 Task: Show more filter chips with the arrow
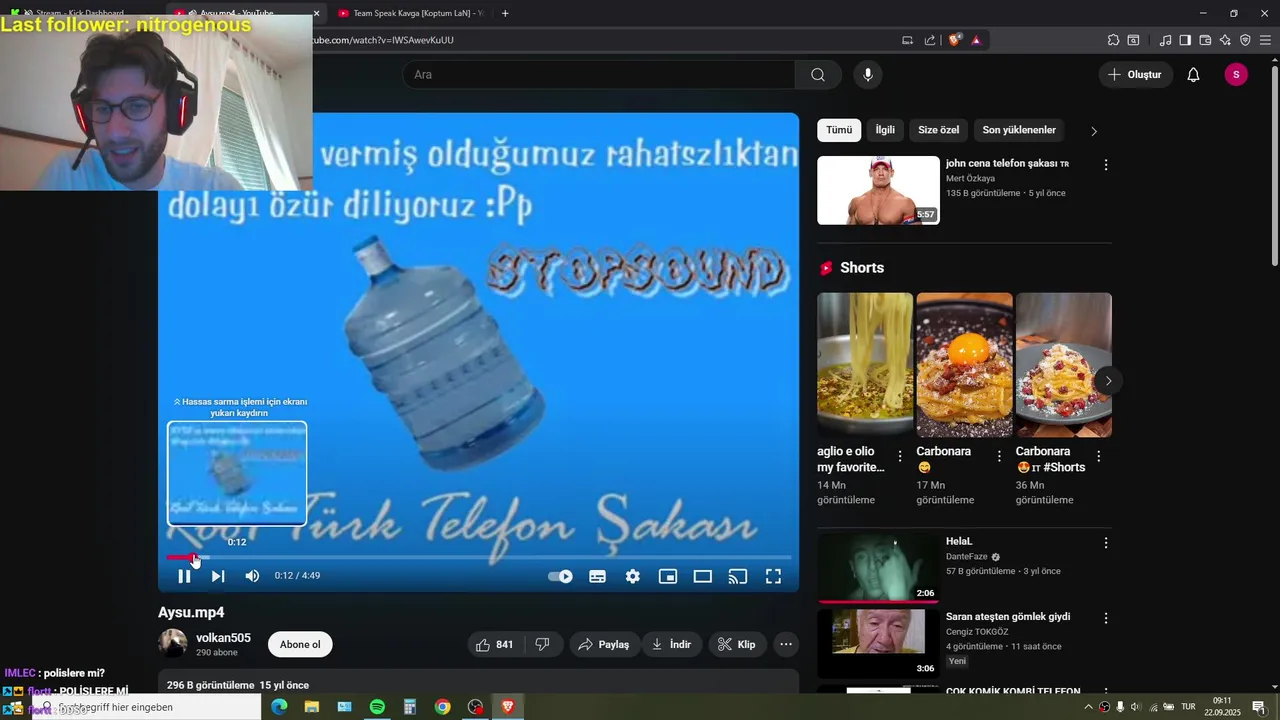click(1093, 131)
